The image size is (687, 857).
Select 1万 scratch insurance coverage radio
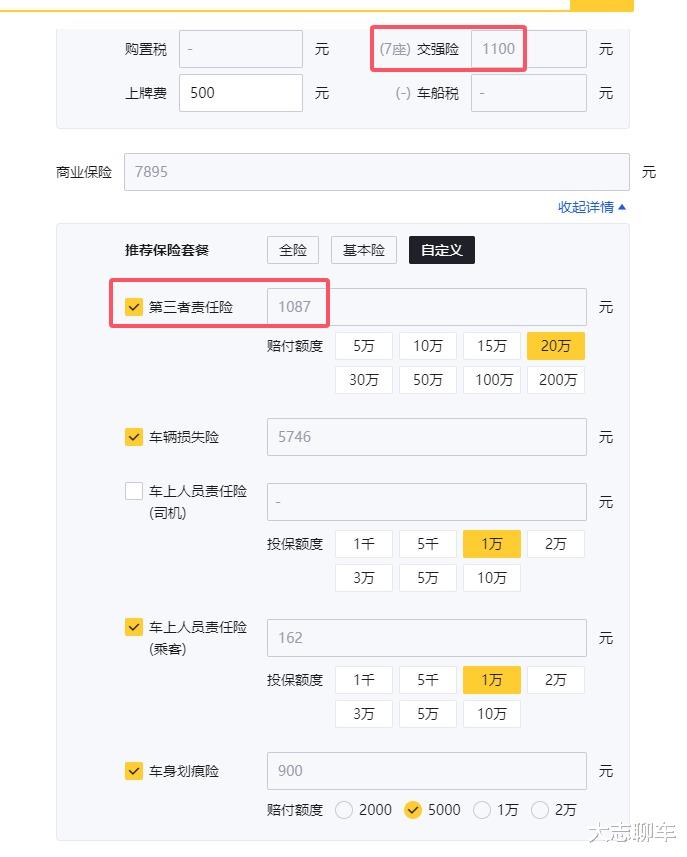click(x=482, y=810)
